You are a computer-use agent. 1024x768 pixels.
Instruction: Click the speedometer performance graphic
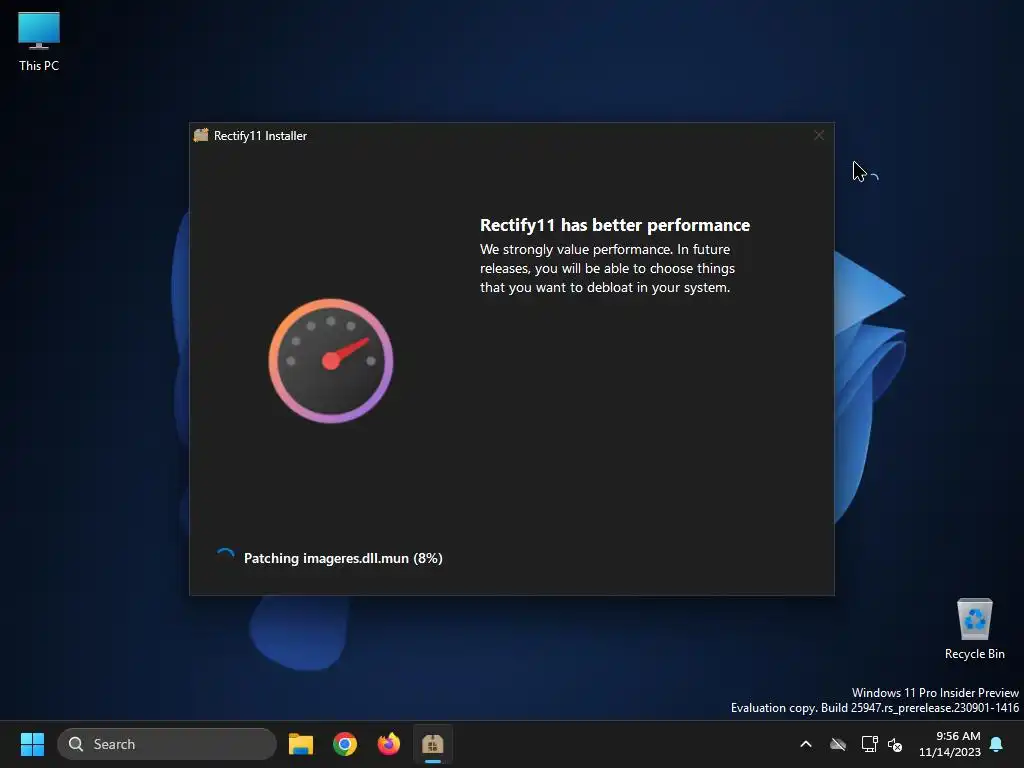pos(331,360)
